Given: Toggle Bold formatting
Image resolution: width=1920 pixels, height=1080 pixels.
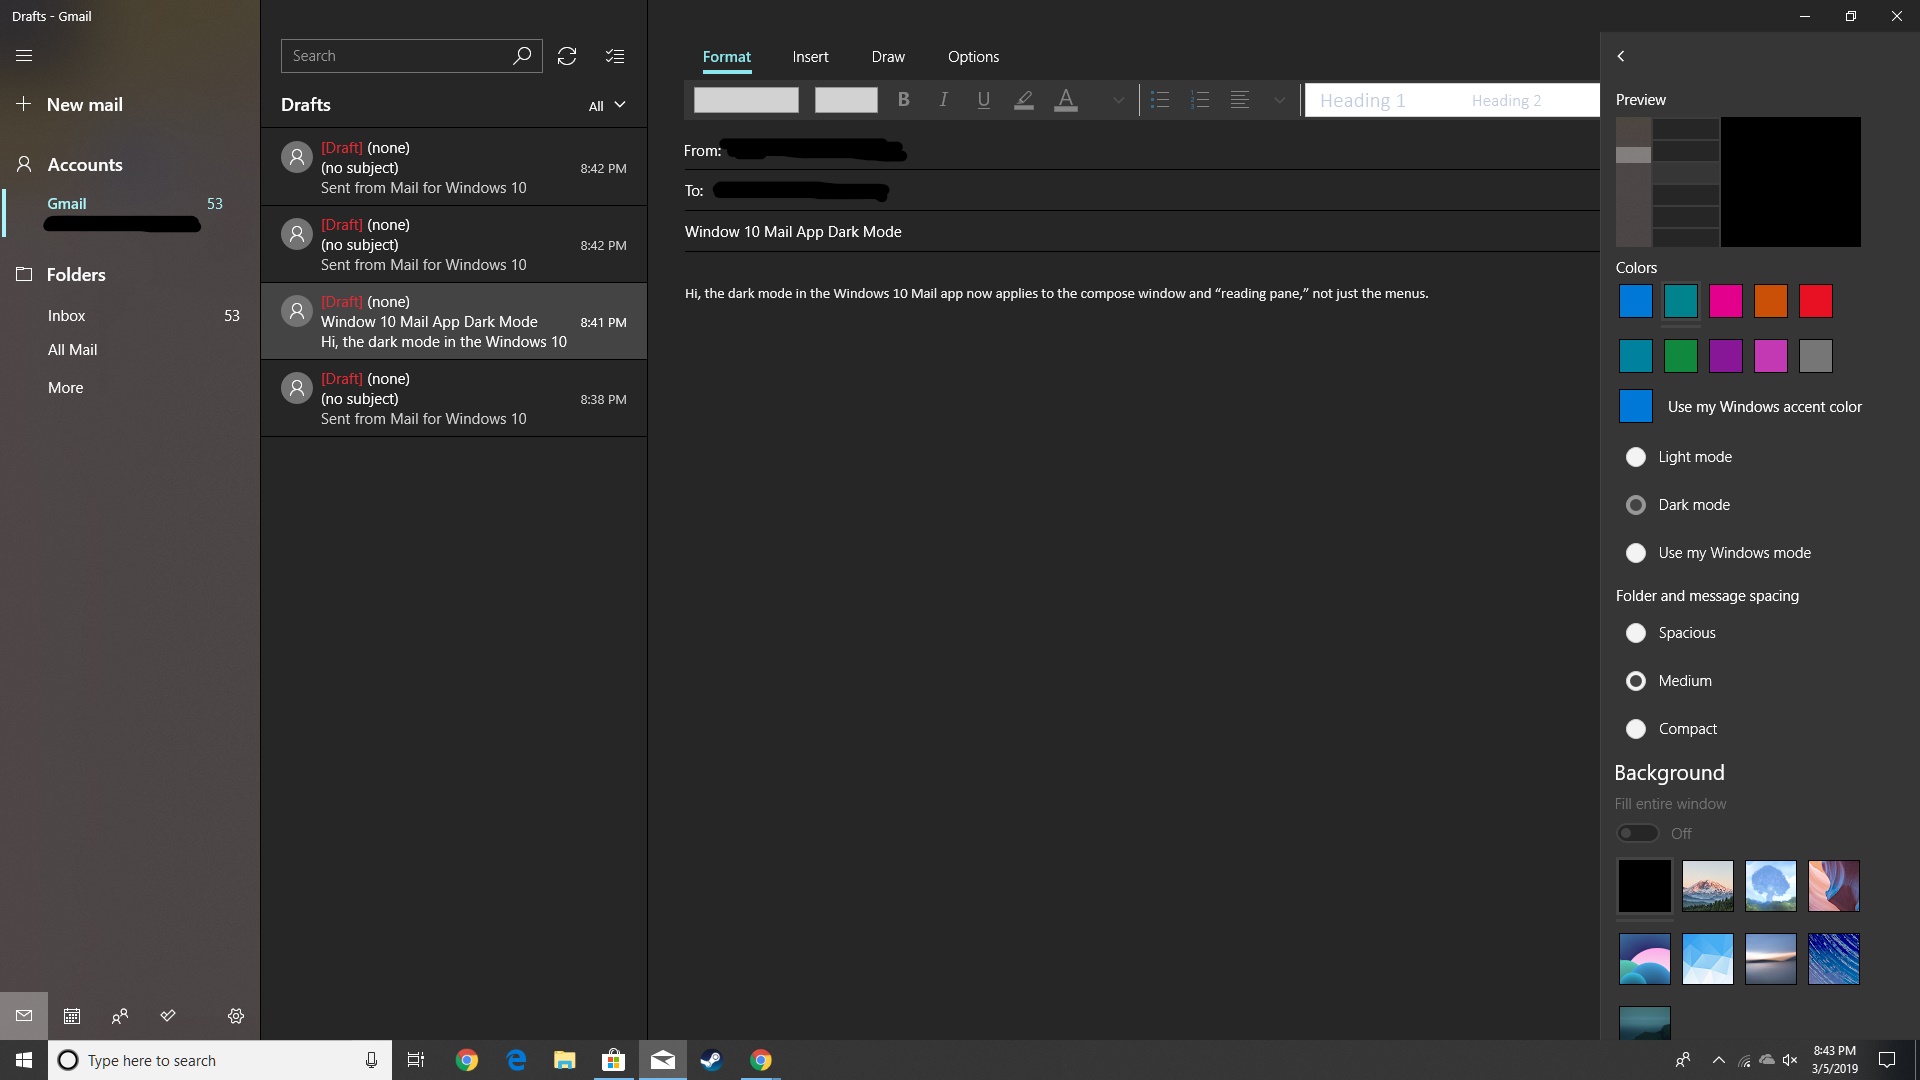Looking at the screenshot, I should [903, 99].
